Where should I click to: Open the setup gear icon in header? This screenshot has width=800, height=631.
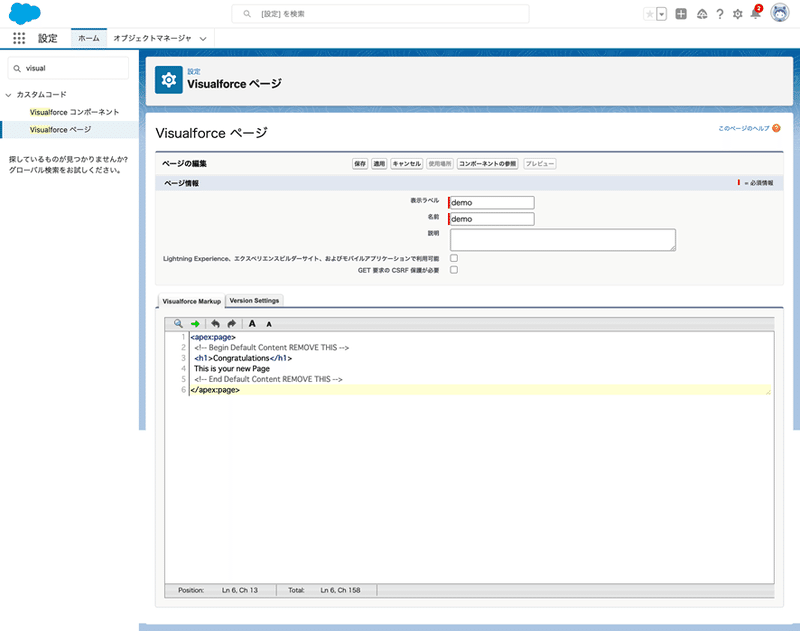737,14
